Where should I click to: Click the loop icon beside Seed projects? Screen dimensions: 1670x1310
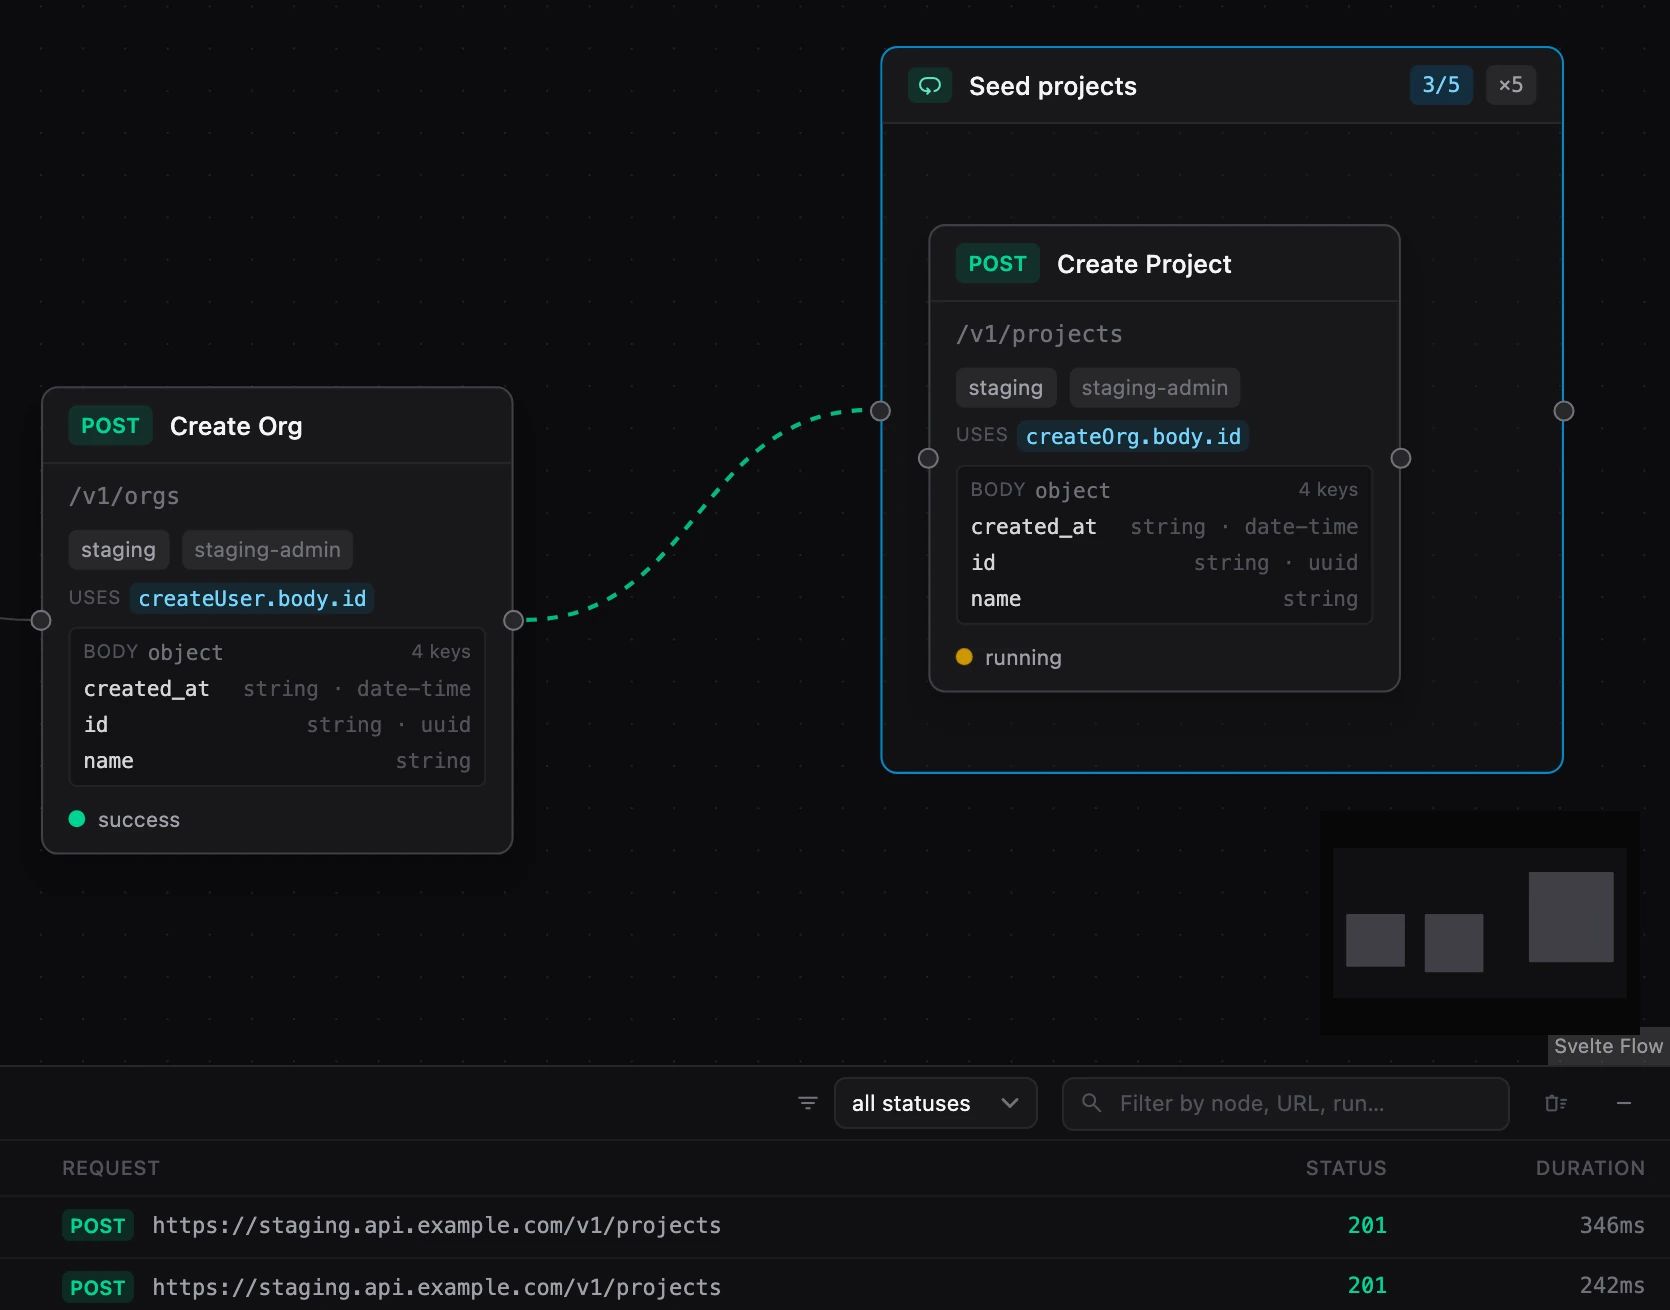(930, 86)
